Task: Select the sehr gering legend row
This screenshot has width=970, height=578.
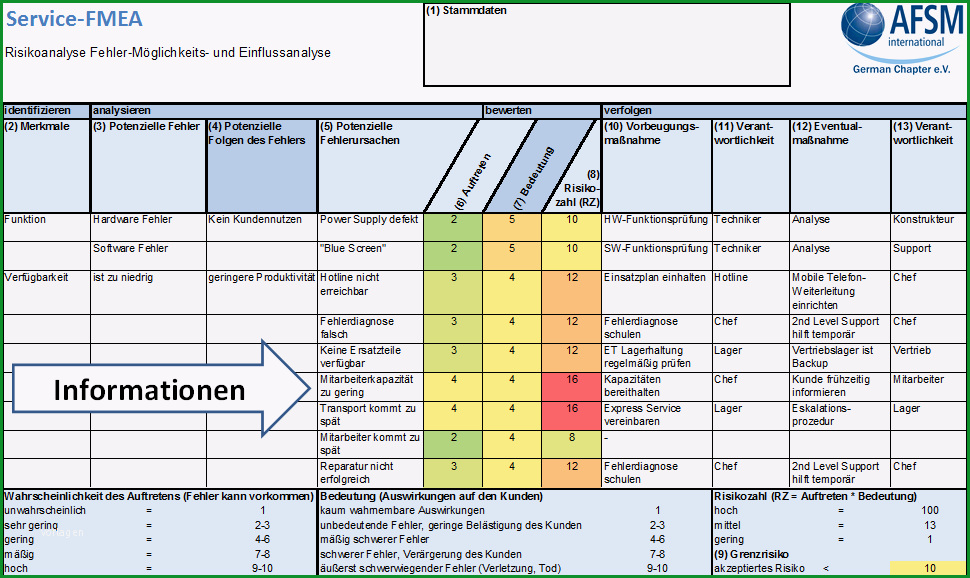Action: point(159,525)
